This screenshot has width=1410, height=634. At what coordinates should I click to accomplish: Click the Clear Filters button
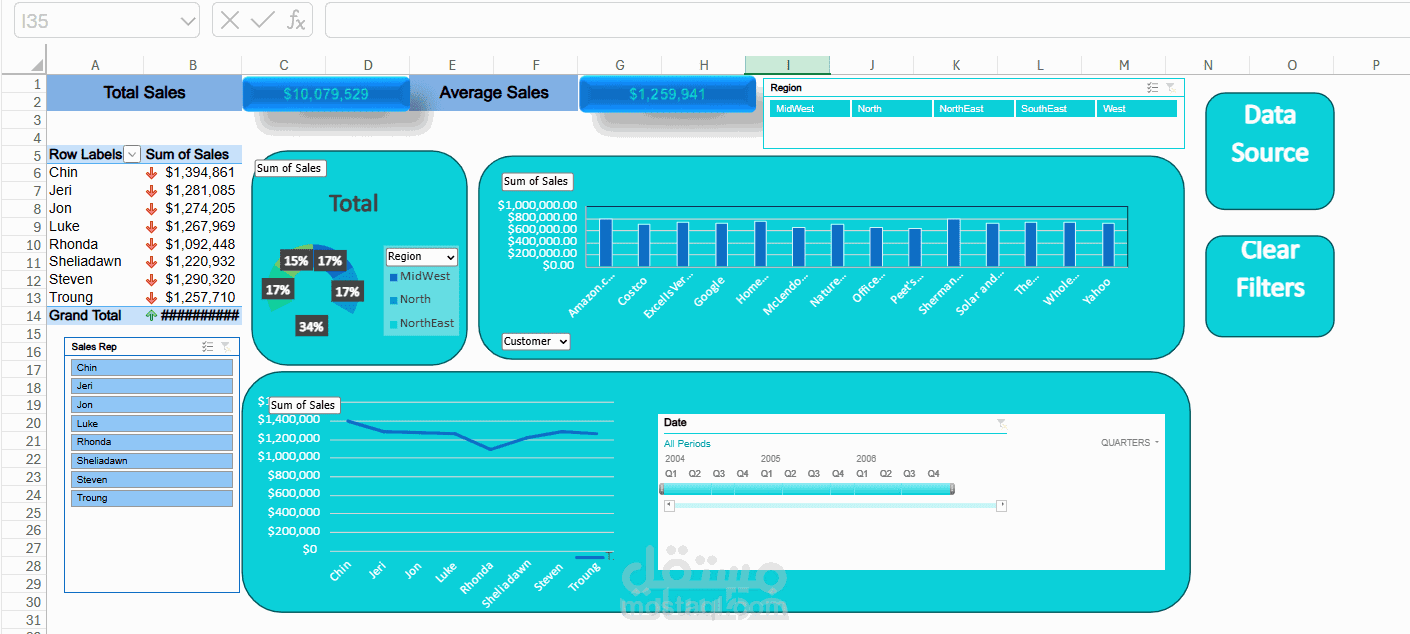click(x=1270, y=286)
